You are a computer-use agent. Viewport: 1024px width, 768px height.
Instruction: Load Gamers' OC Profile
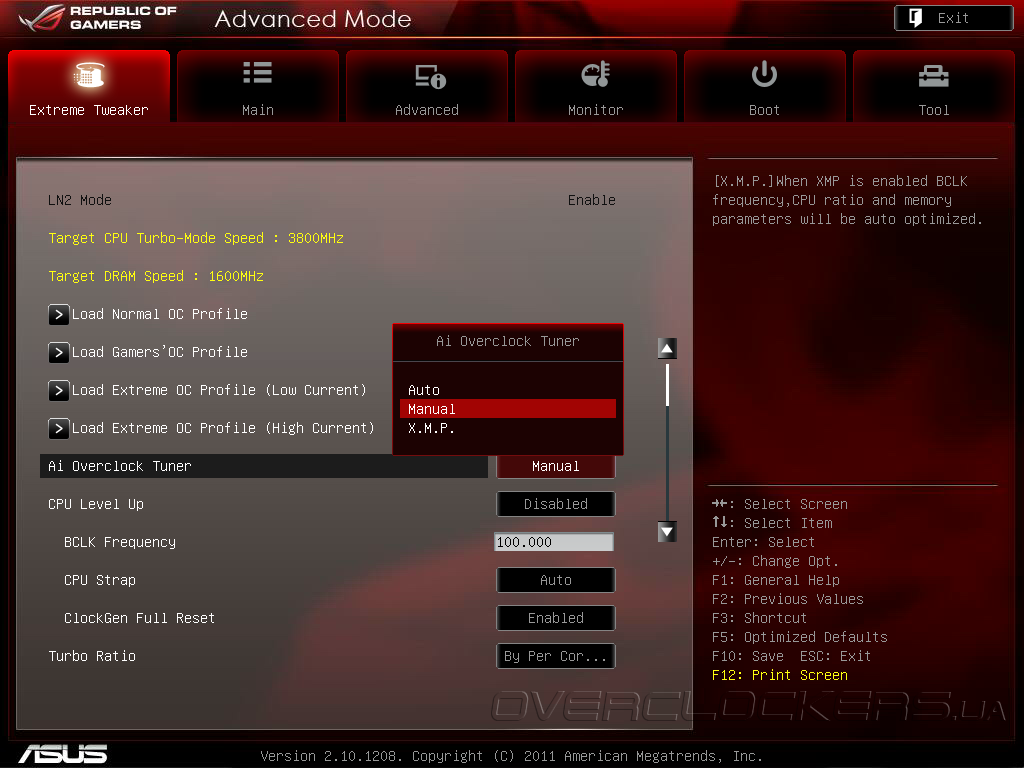point(159,353)
